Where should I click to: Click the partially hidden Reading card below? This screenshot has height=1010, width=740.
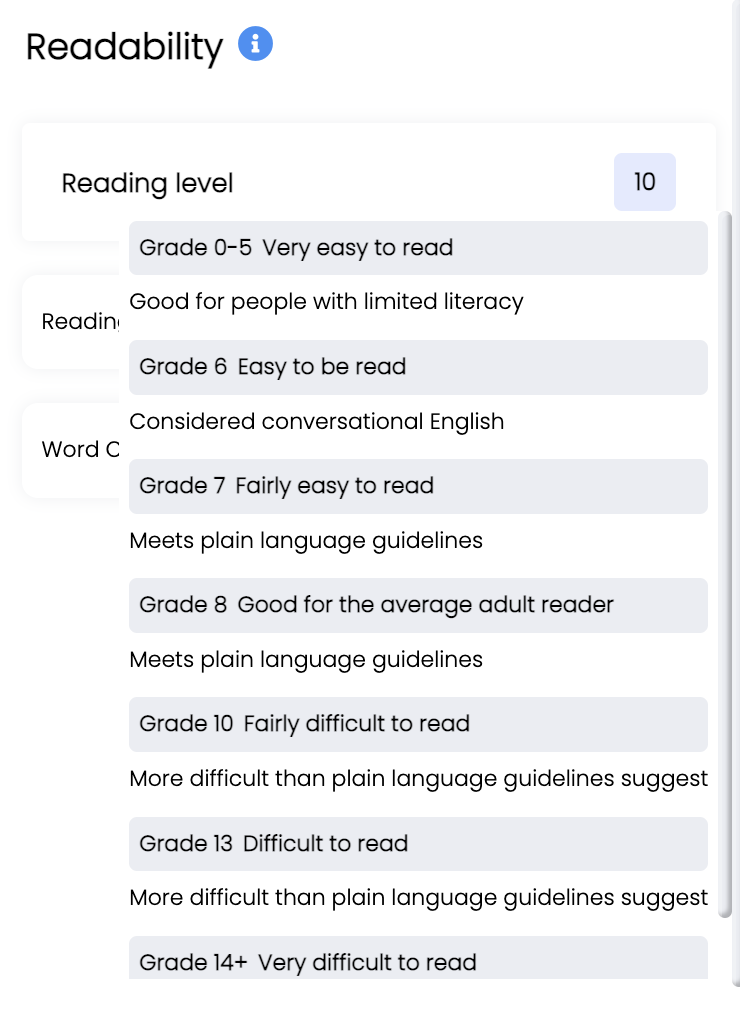click(71, 321)
